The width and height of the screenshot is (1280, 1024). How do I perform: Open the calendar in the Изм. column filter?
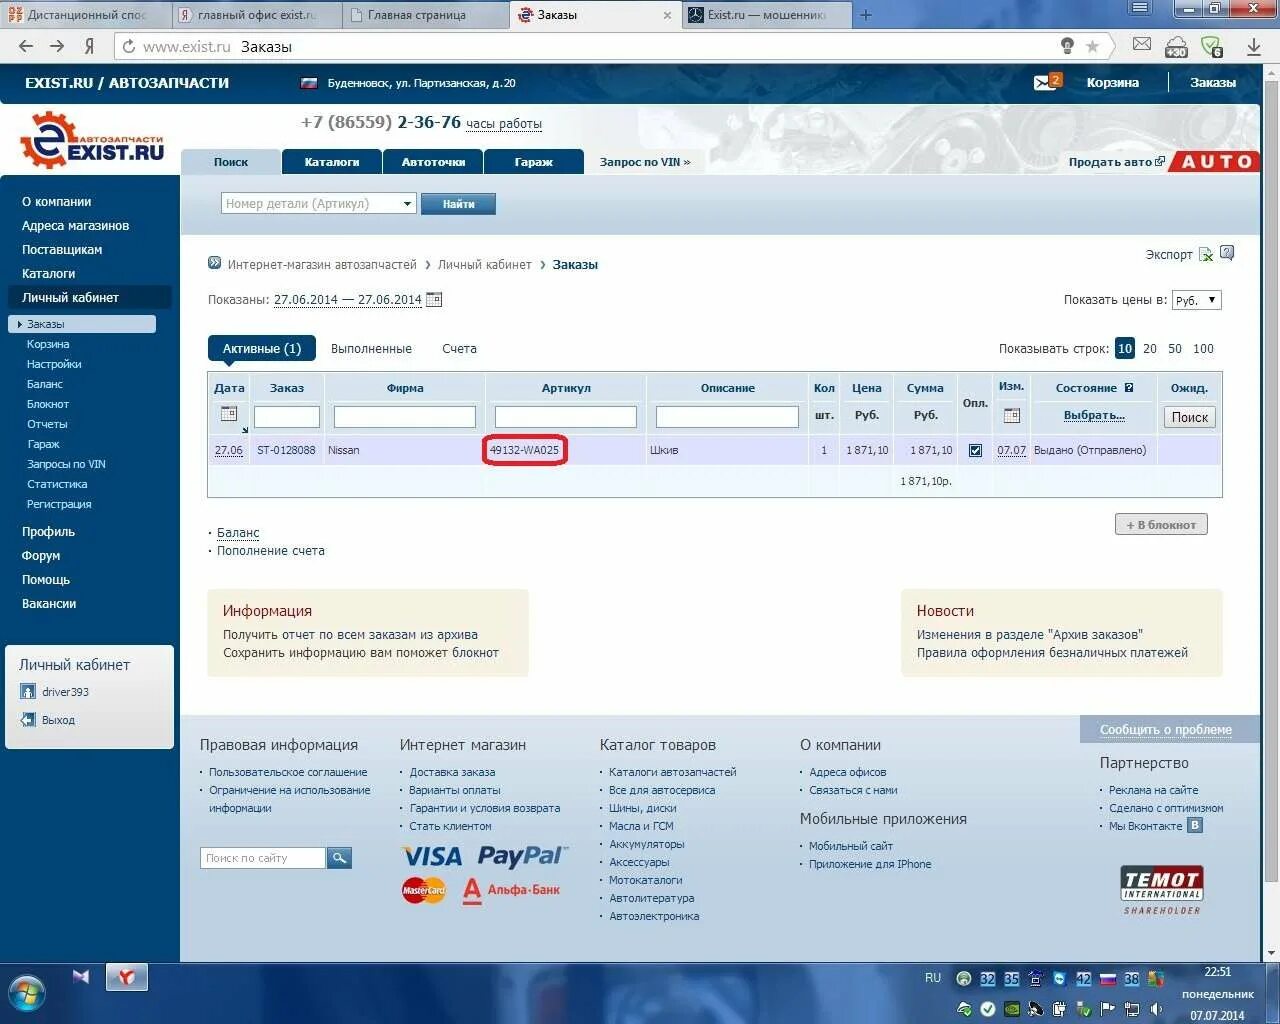pyautogui.click(x=1012, y=415)
